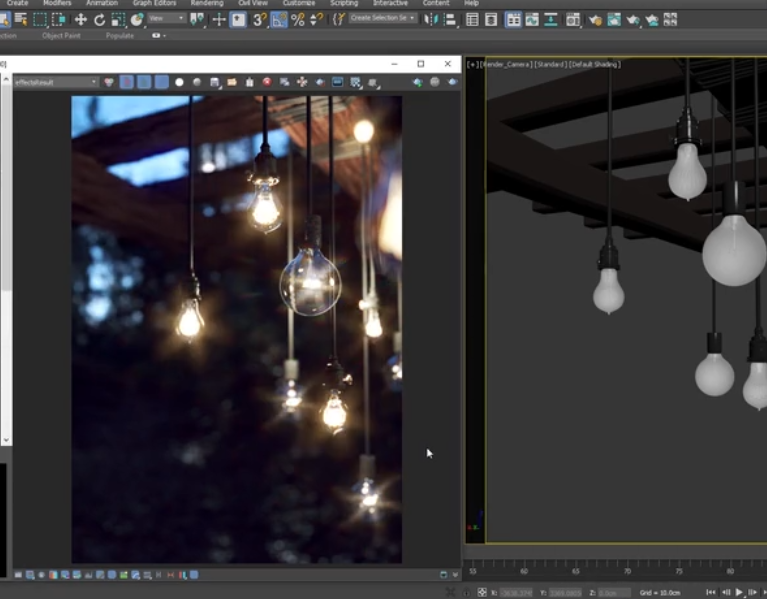Clear the frame buffer image
The image size is (767, 599).
point(249,82)
